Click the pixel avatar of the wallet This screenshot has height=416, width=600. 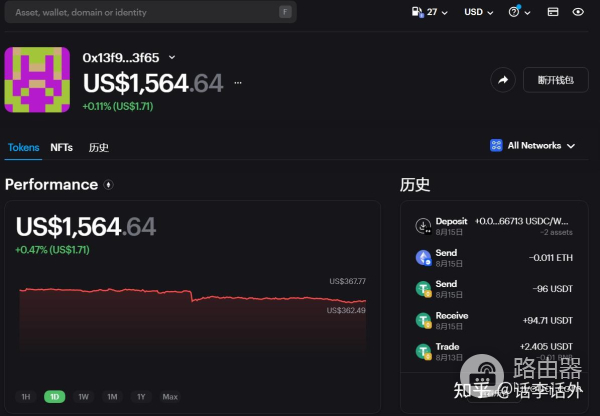coord(37,80)
